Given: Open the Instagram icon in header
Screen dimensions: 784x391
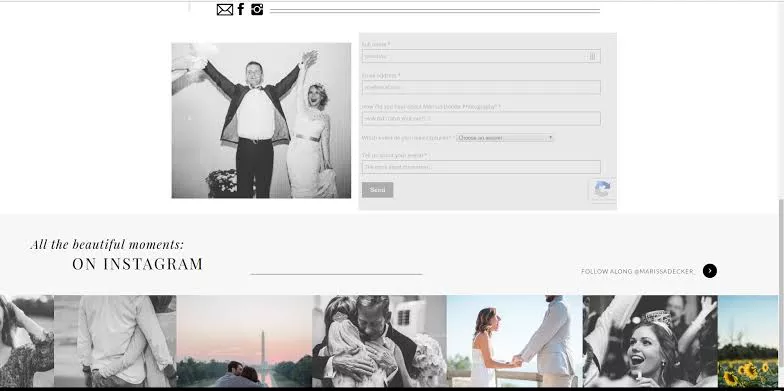Looking at the screenshot, I should (257, 9).
